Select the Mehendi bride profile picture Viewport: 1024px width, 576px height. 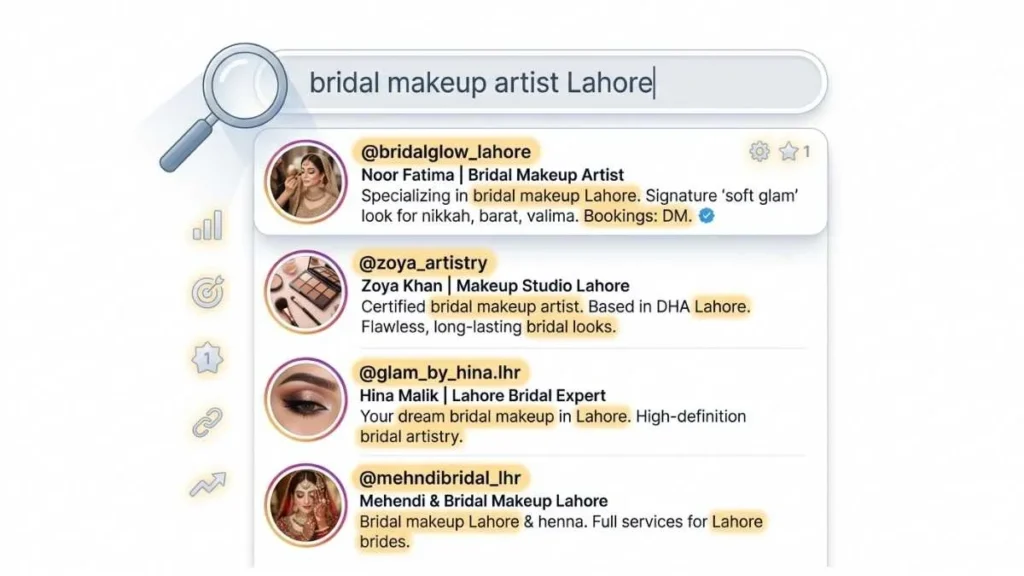pos(306,505)
